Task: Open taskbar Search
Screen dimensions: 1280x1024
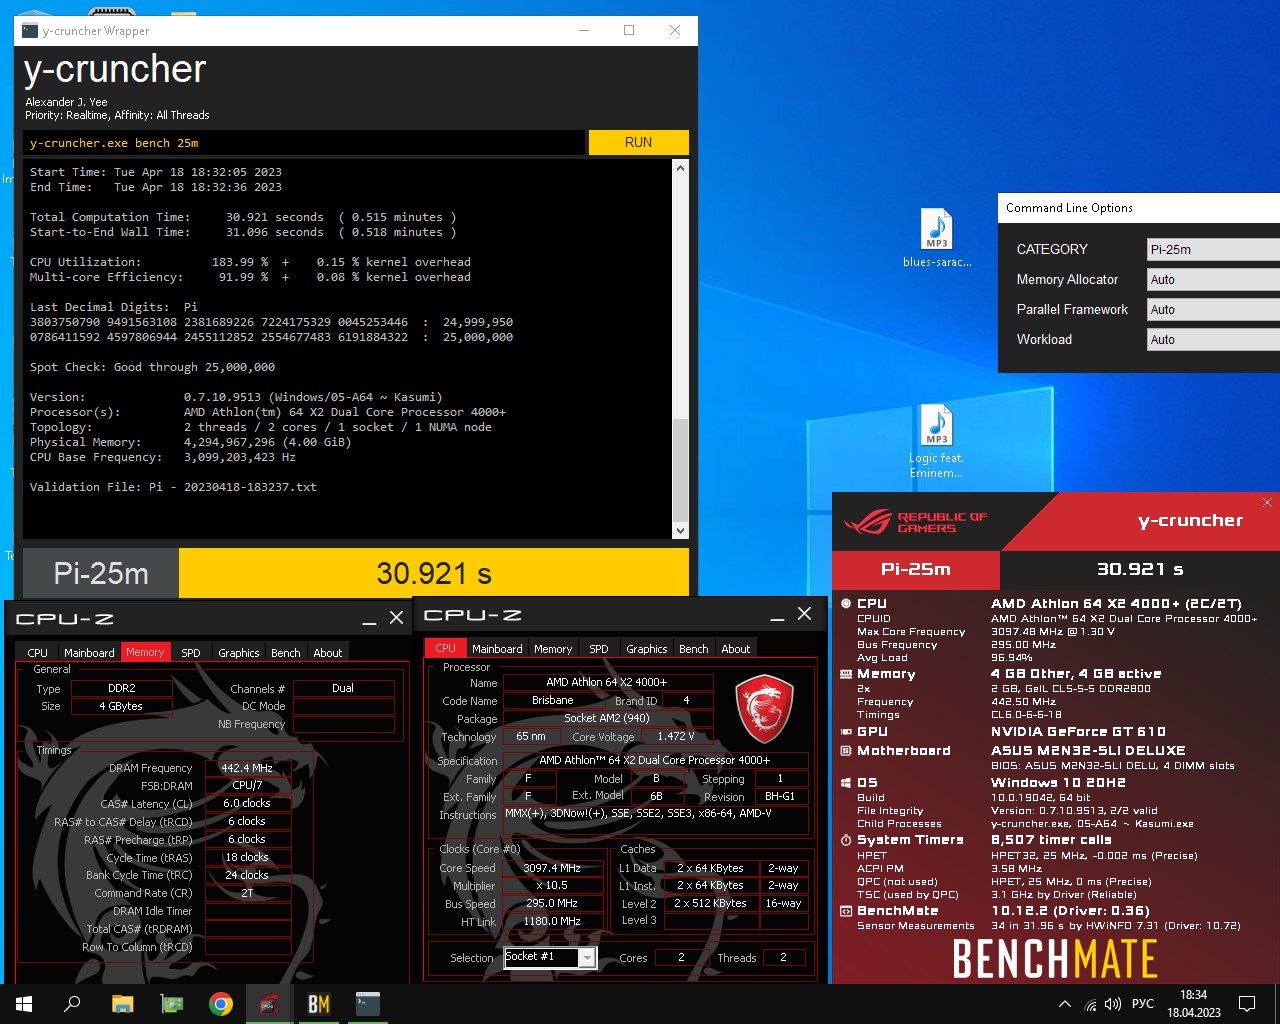Action: click(72, 1004)
